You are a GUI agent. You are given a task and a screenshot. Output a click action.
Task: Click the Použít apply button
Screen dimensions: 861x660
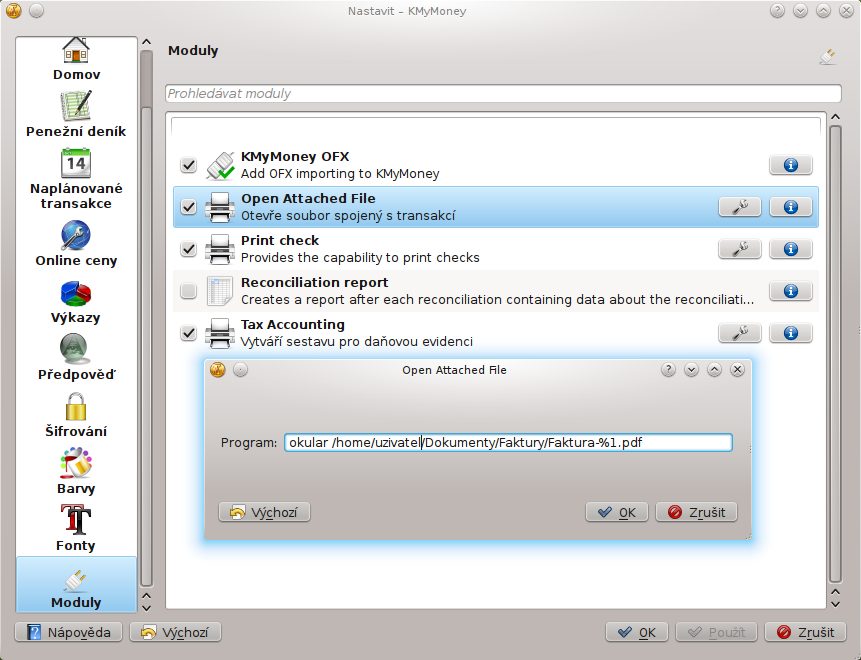point(717,633)
